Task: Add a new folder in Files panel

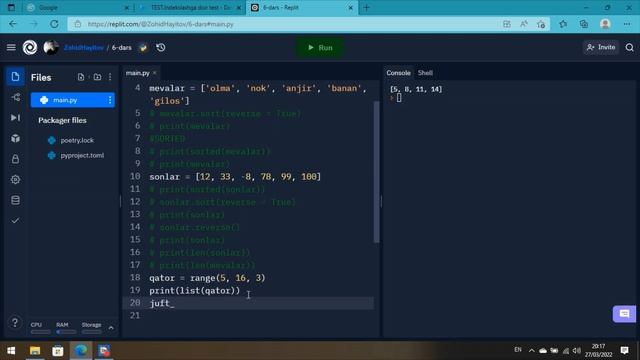Action: (x=97, y=77)
